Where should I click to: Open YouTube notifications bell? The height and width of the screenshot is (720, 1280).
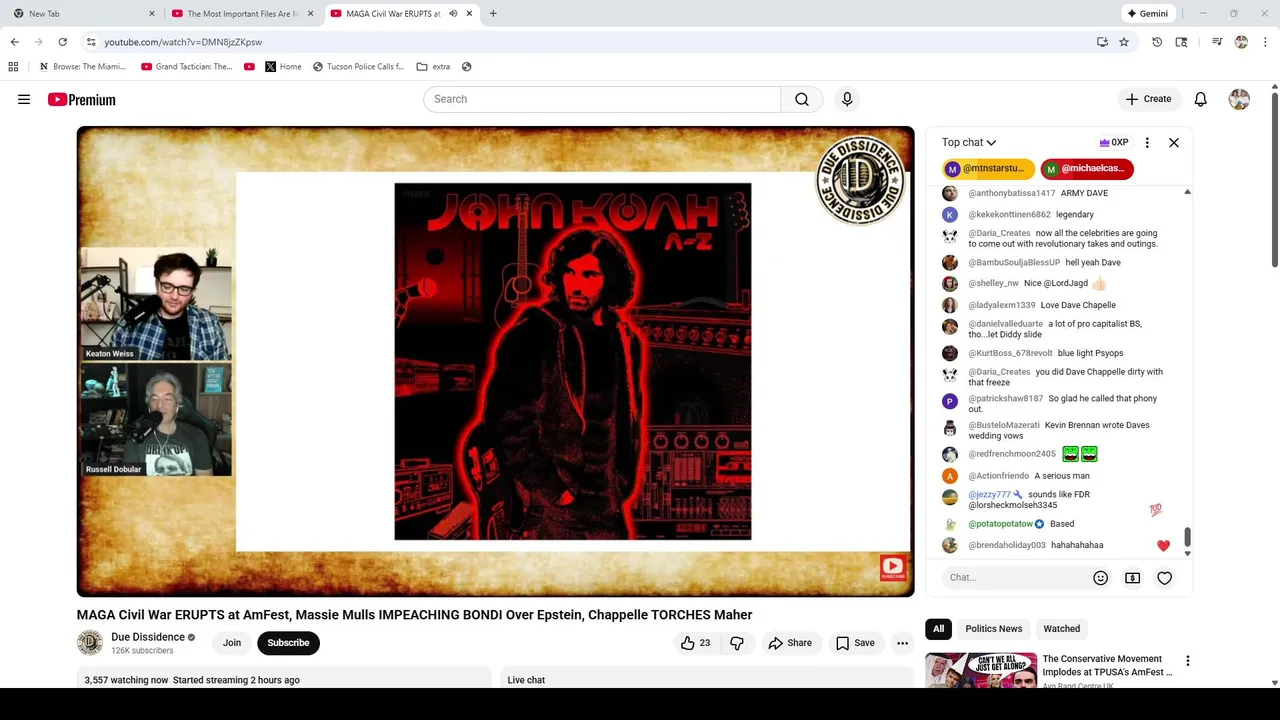1200,99
